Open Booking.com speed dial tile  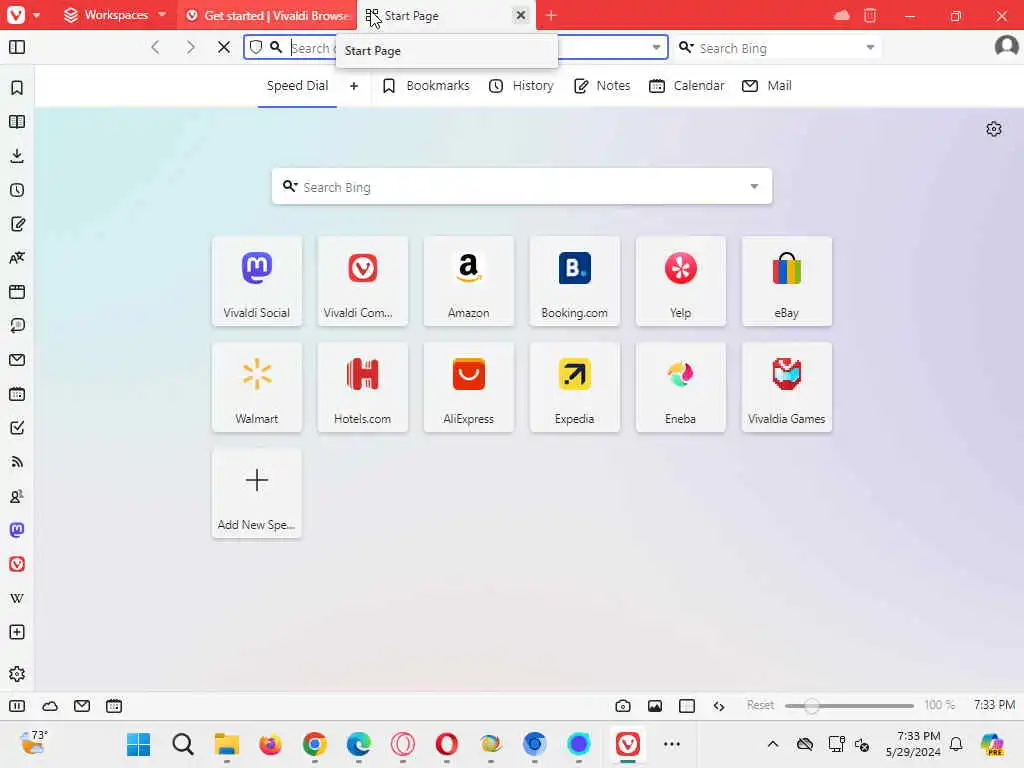point(574,281)
